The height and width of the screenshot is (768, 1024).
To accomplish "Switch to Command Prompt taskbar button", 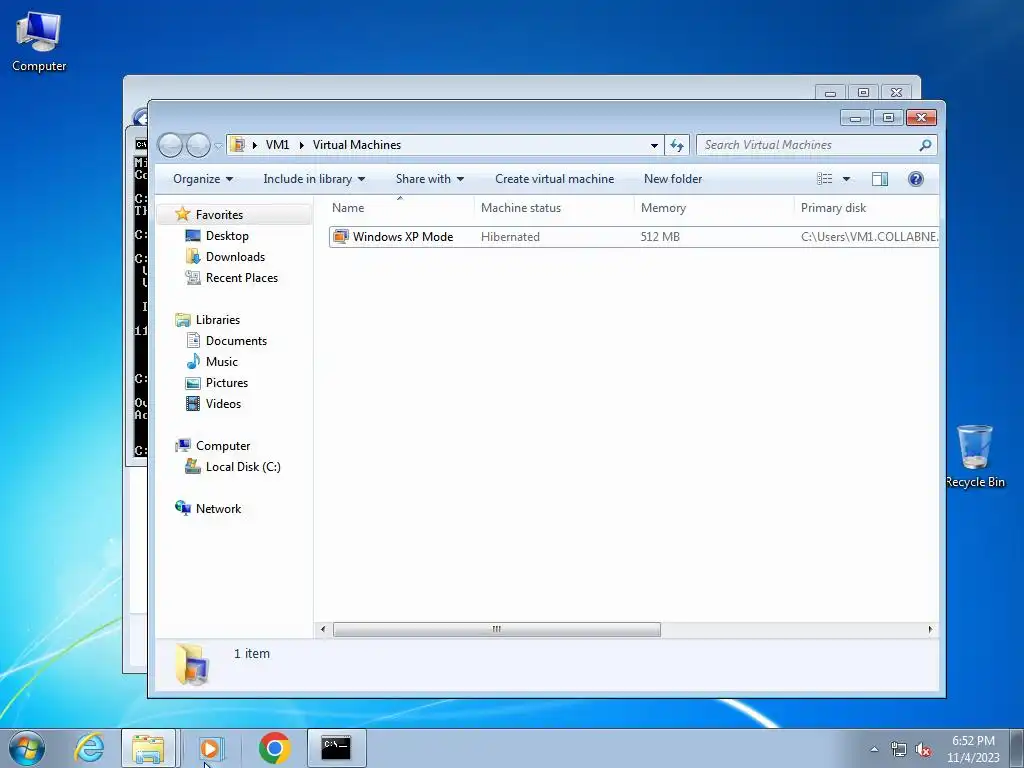I will (x=336, y=748).
